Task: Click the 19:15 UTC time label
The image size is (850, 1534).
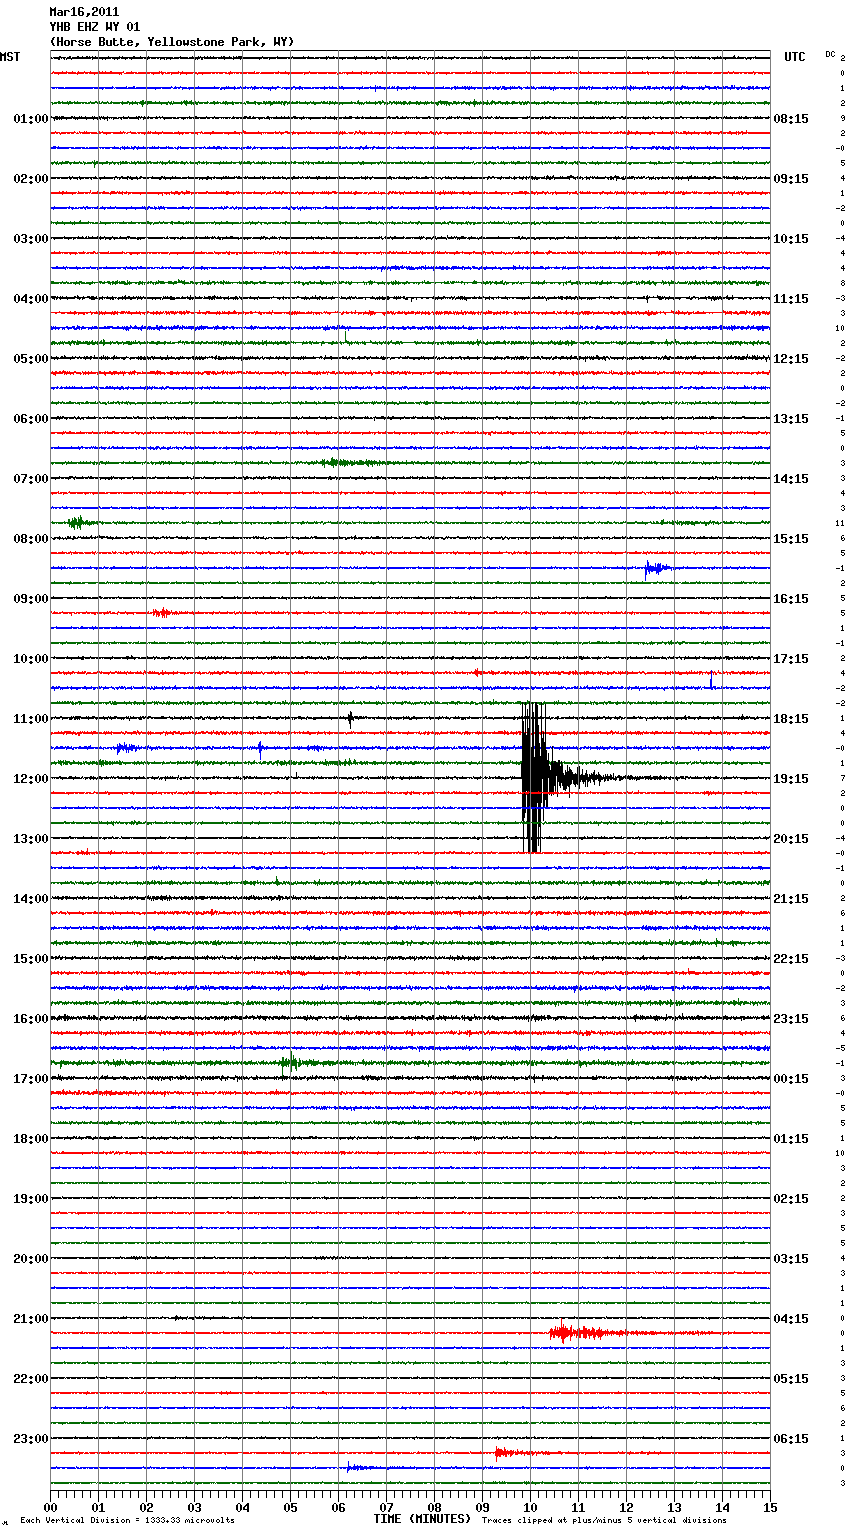Action: (x=791, y=779)
